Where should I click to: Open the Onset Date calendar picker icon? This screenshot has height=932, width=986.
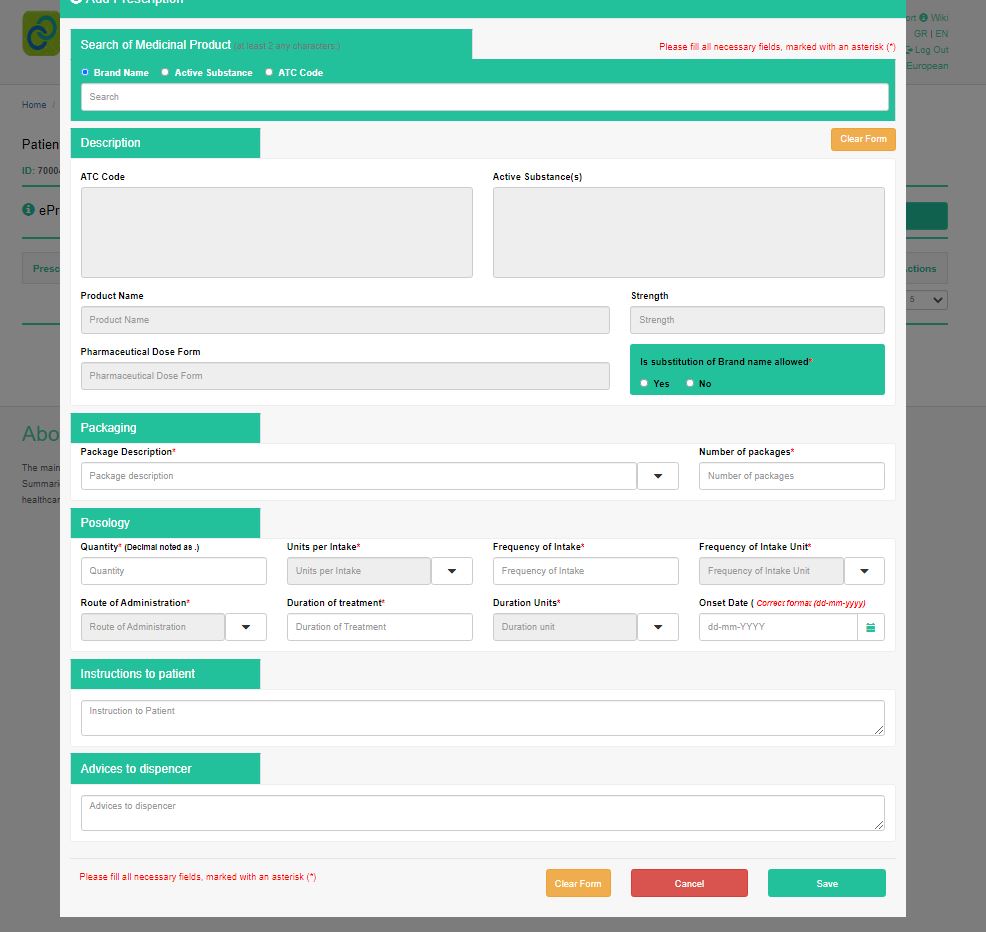coord(871,627)
